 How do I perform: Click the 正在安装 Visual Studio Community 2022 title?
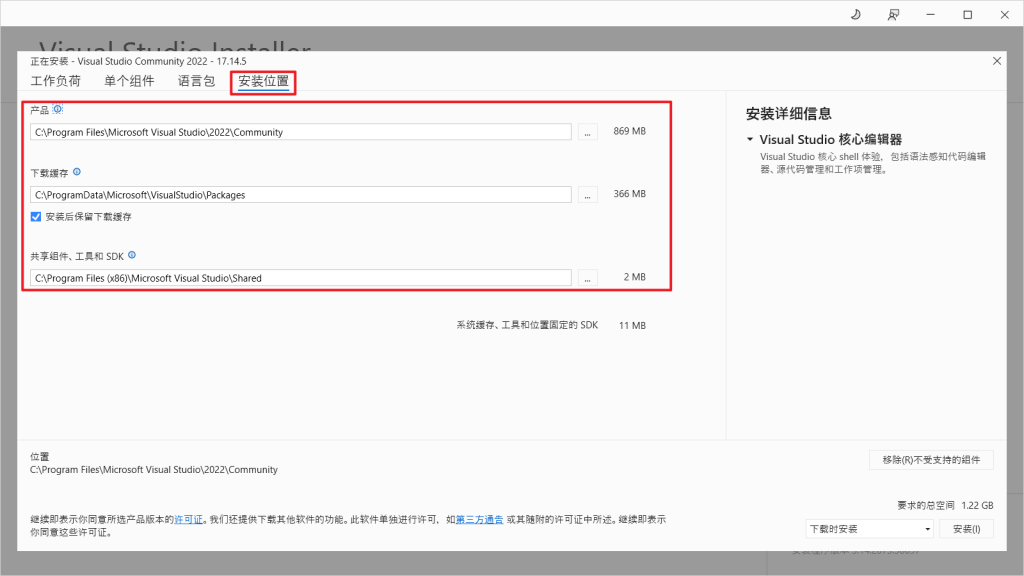point(138,61)
